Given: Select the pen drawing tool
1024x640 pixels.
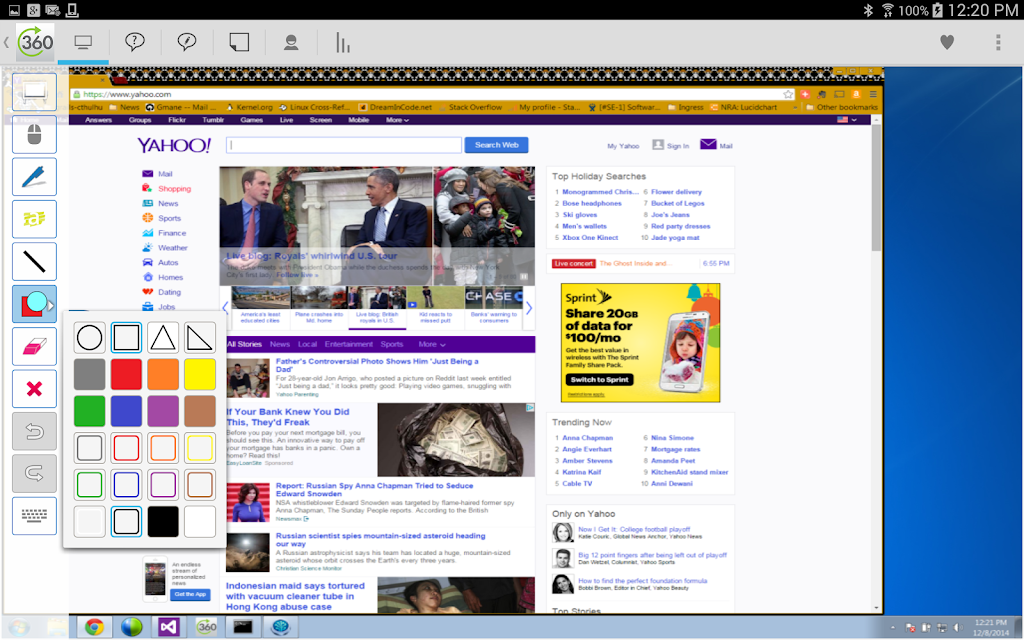Looking at the screenshot, I should (34, 177).
